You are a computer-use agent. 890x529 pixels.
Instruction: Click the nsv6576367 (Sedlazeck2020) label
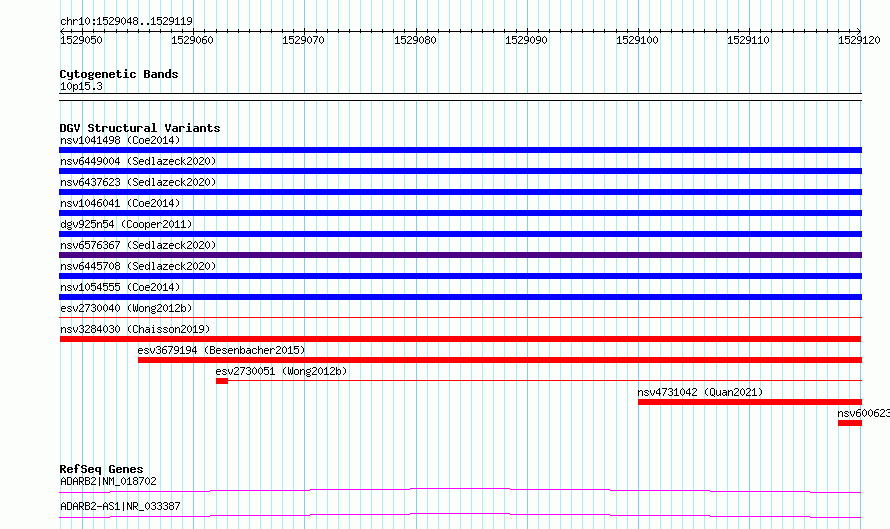click(x=138, y=245)
